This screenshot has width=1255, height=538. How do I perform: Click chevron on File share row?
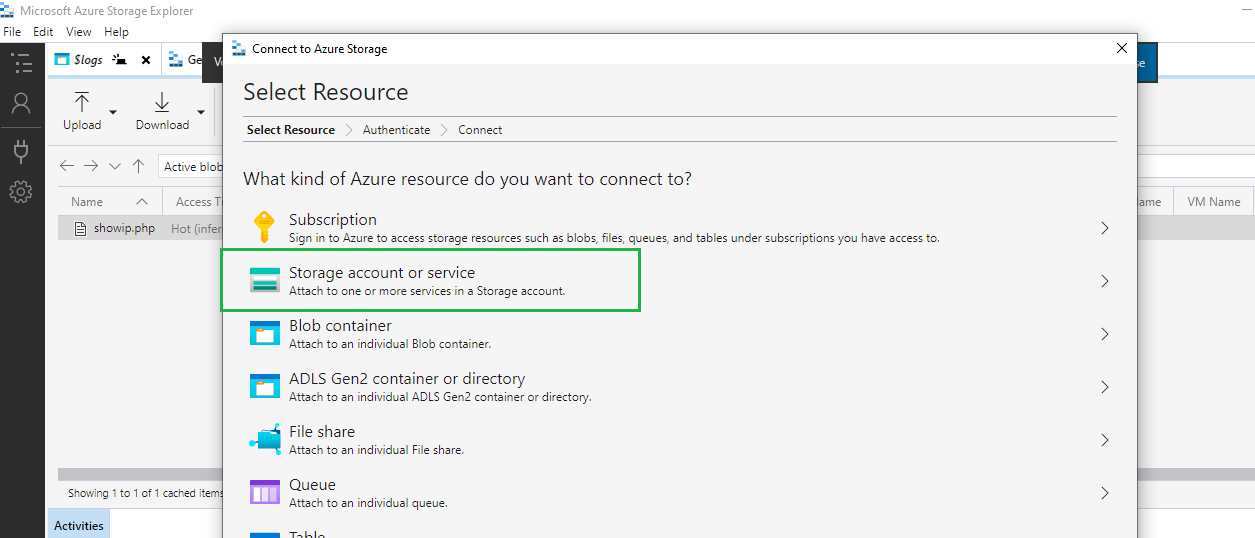click(1104, 440)
